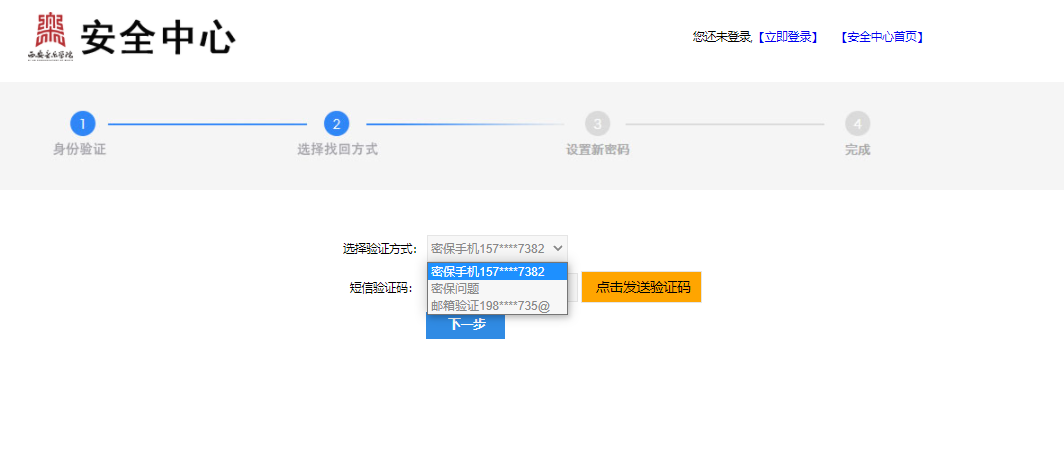
Task: Click step 1 circle icon
Action: 83,124
